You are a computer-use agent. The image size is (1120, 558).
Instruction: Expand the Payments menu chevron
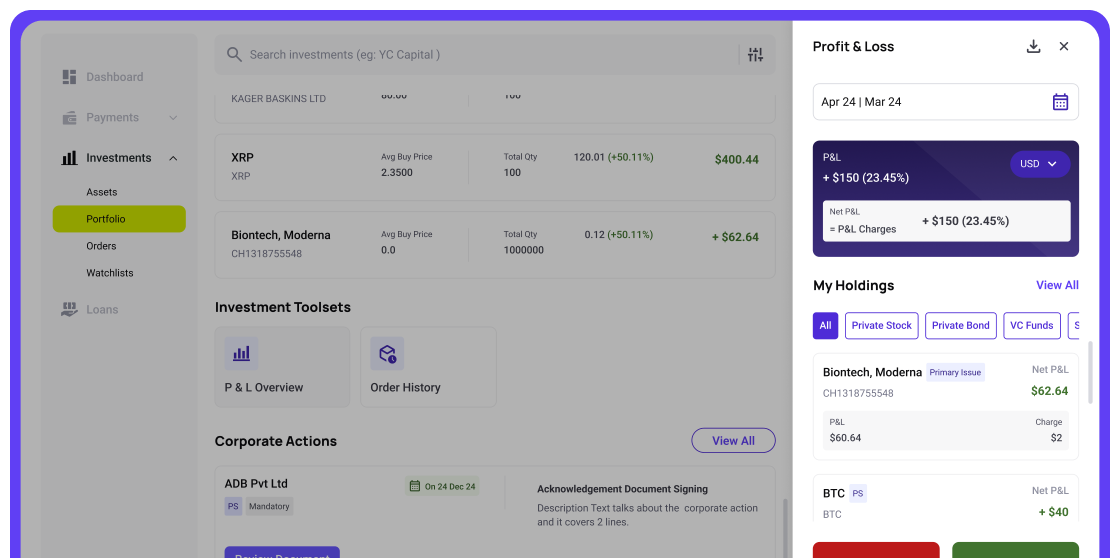pyautogui.click(x=173, y=118)
